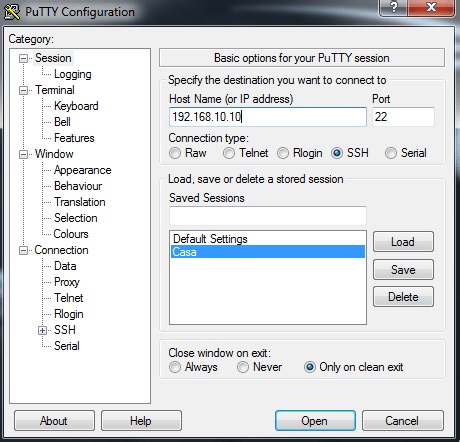This screenshot has width=460, height=442.
Task: Collapse the Window tree node
Action: coord(23,155)
